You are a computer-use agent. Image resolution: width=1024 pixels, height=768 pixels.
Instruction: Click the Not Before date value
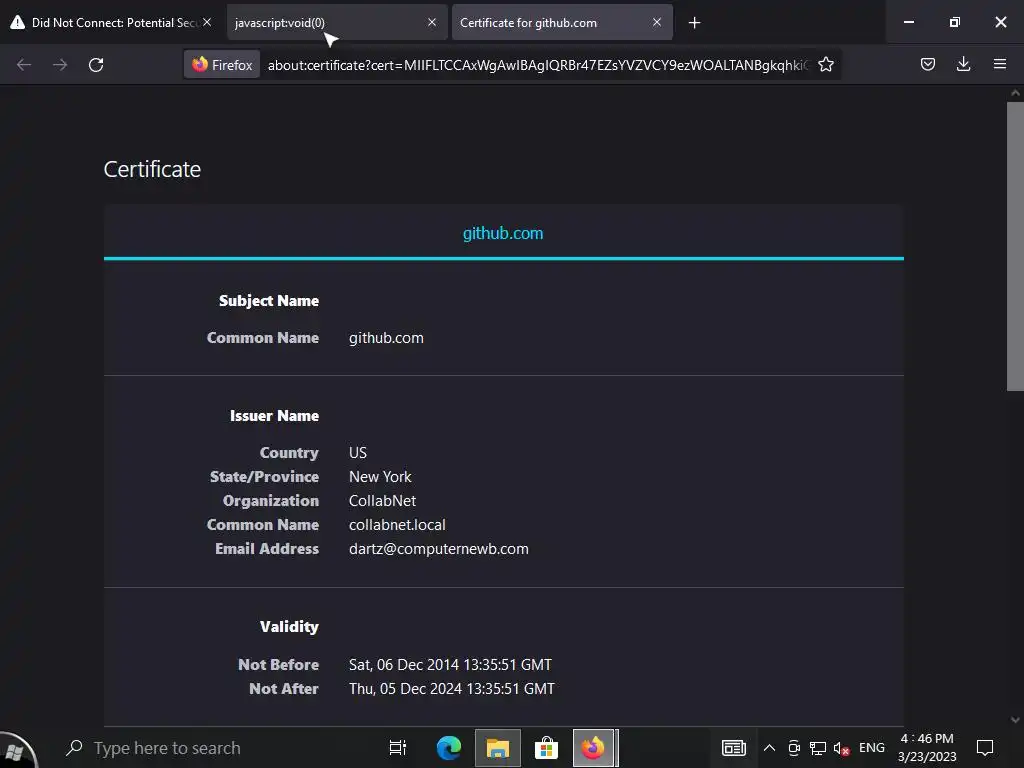[x=450, y=665]
